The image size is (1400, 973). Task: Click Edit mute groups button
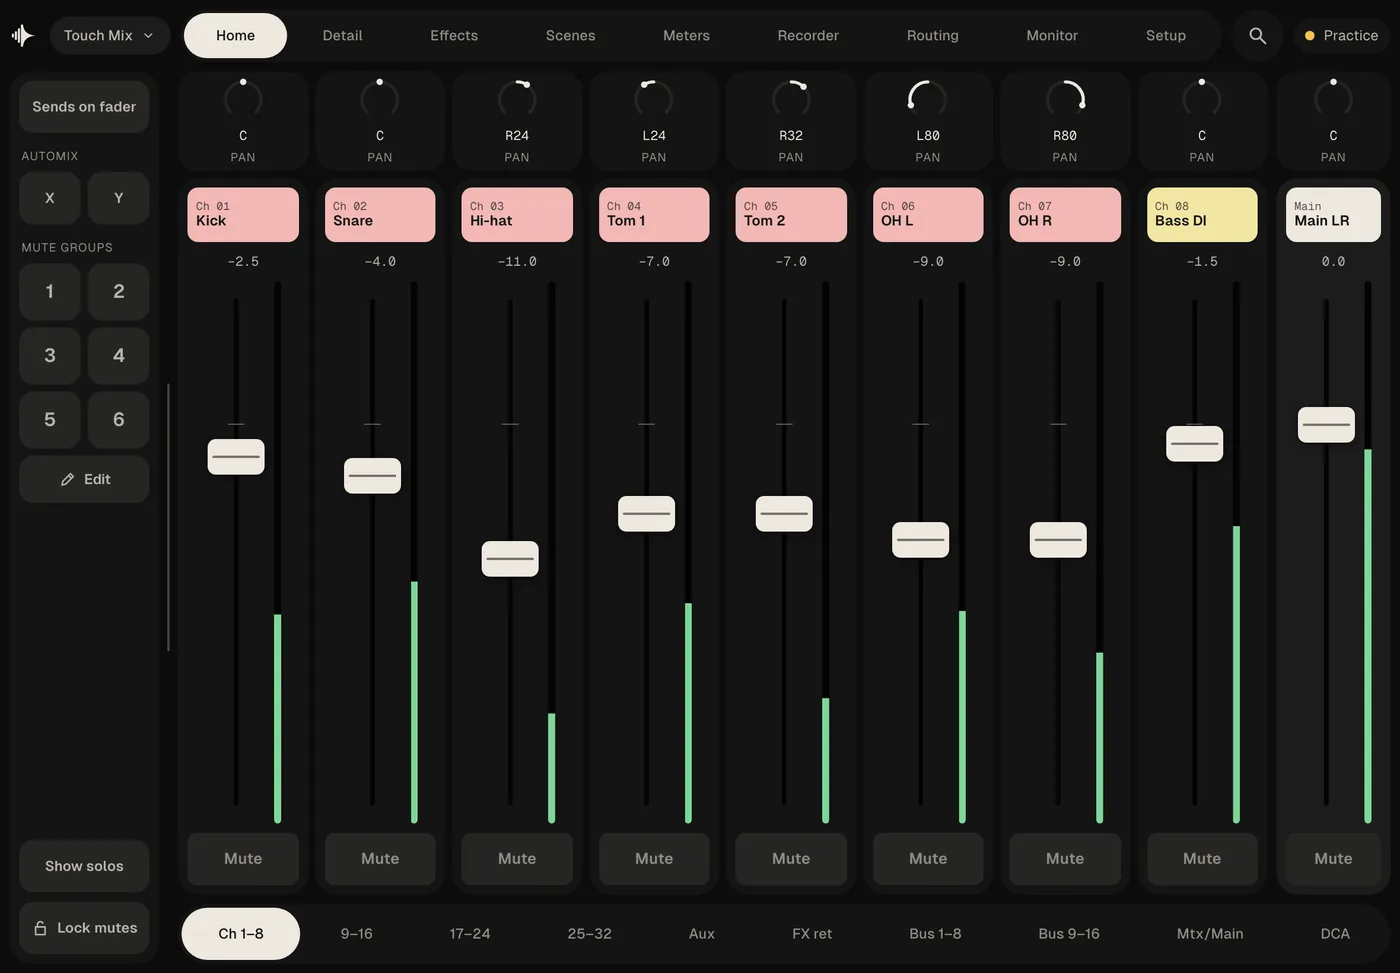[84, 480]
